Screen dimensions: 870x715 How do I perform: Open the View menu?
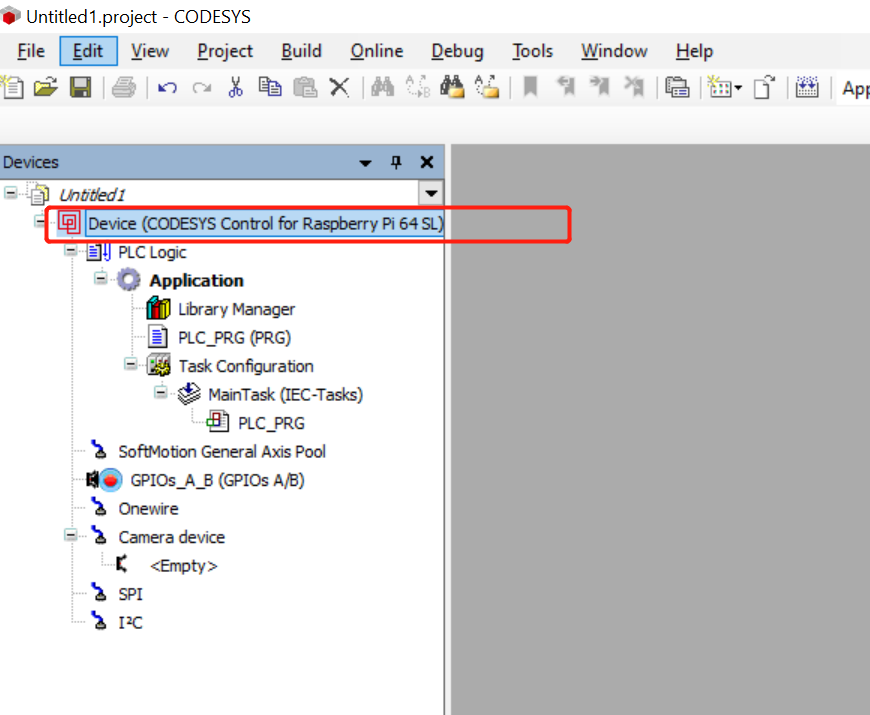pos(150,51)
